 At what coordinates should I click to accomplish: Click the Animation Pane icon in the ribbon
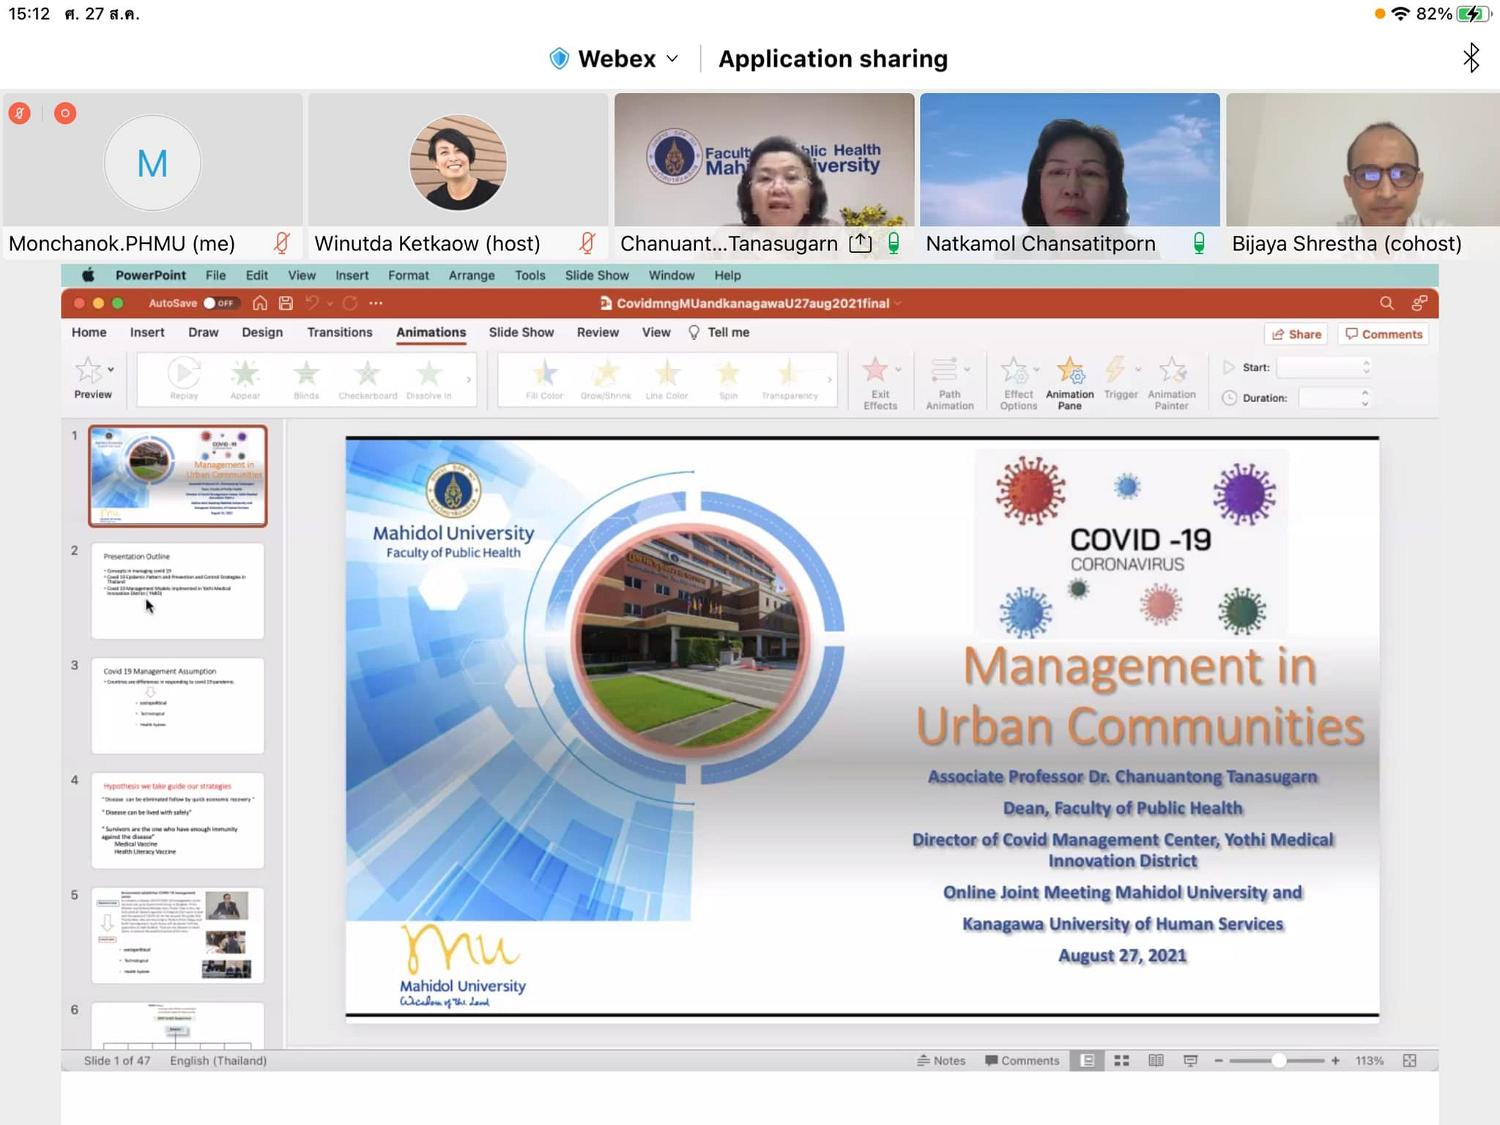point(1070,383)
